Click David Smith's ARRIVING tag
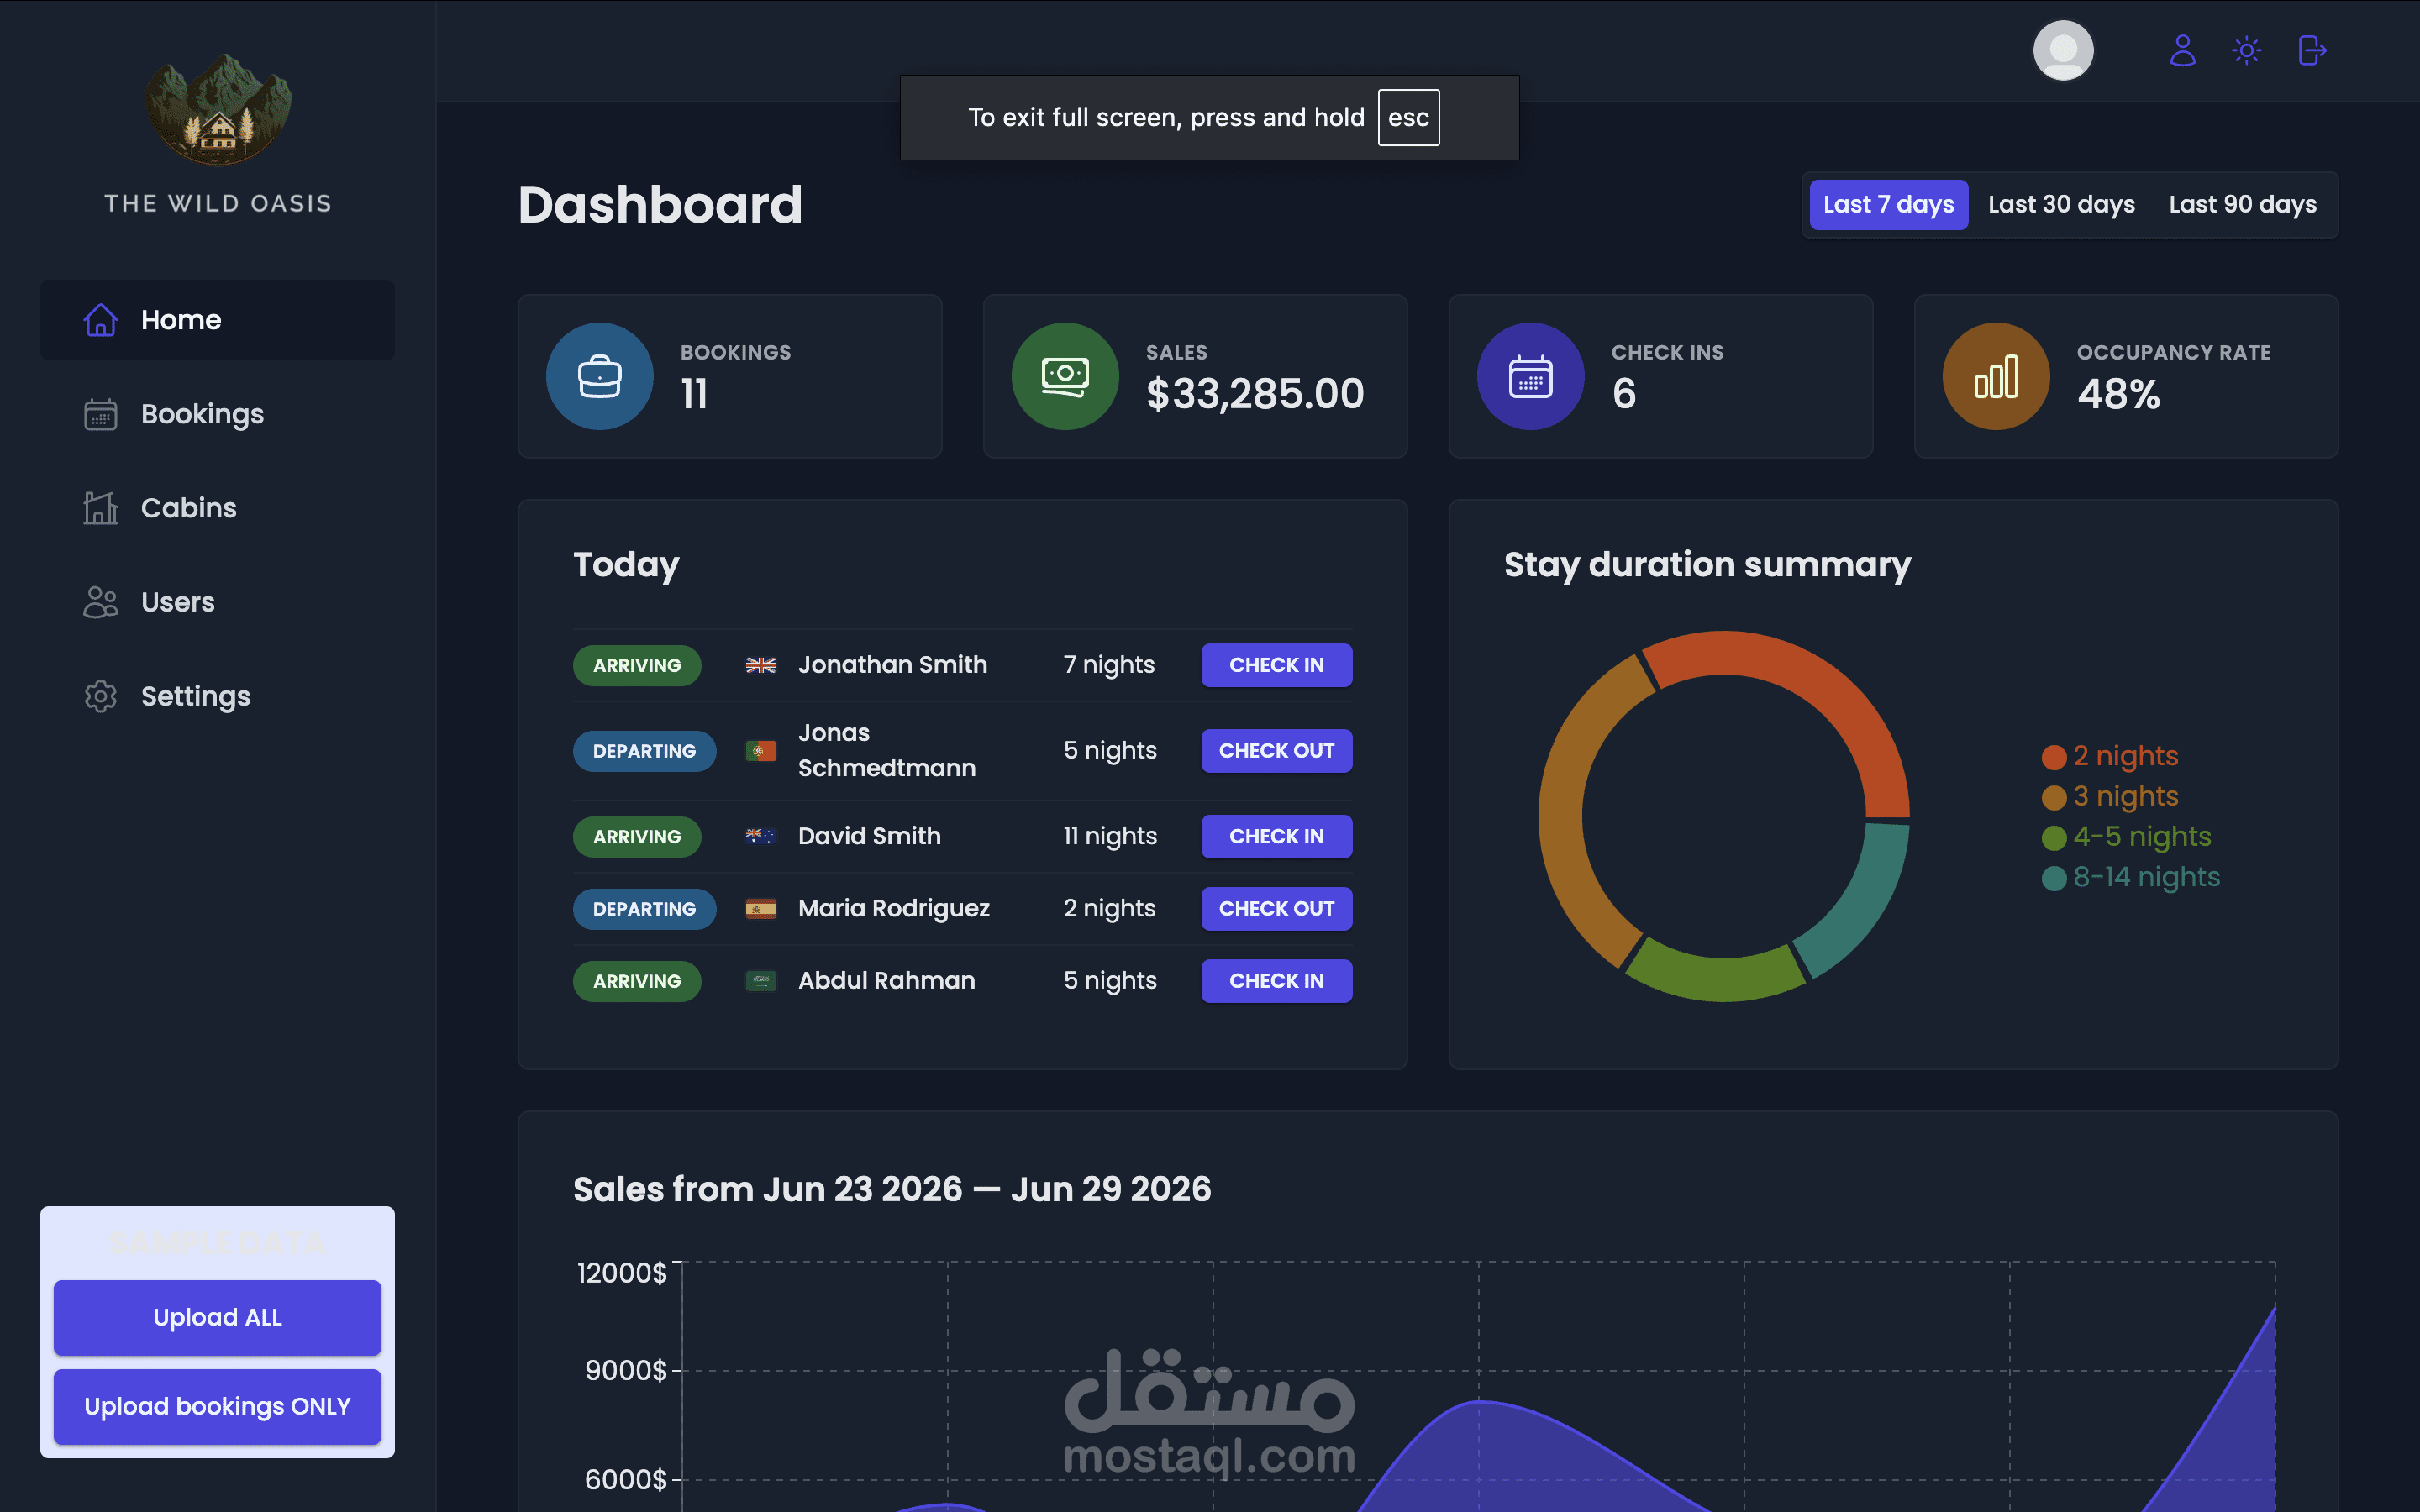2420x1512 pixels. click(637, 837)
